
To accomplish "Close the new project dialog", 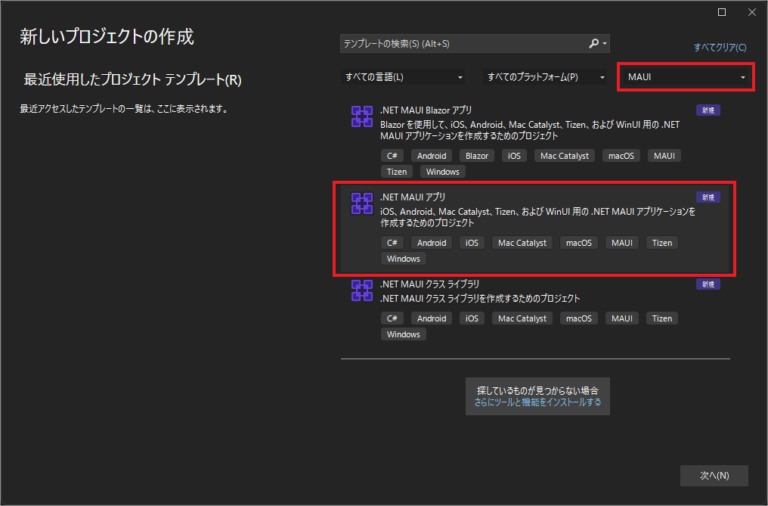I will click(x=750, y=12).
